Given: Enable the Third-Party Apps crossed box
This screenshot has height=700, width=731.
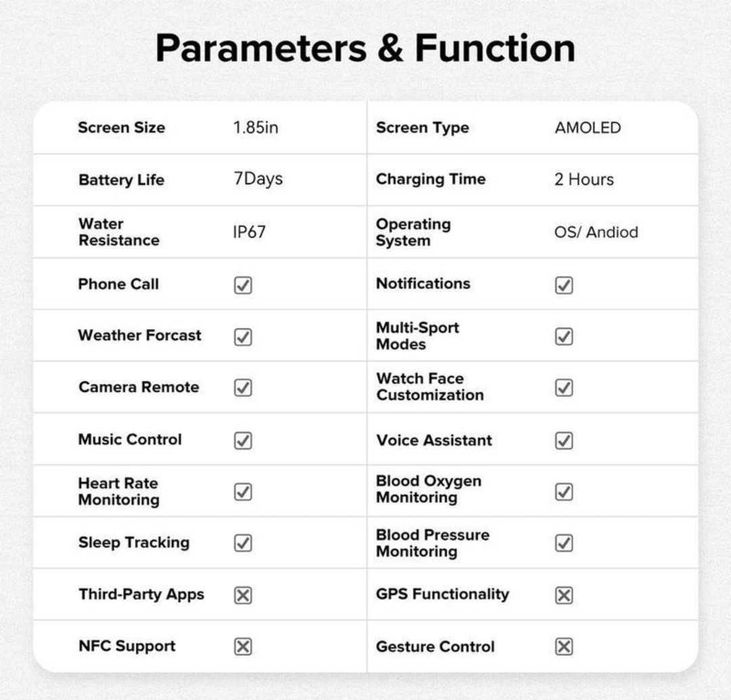Looking at the screenshot, I should [243, 595].
